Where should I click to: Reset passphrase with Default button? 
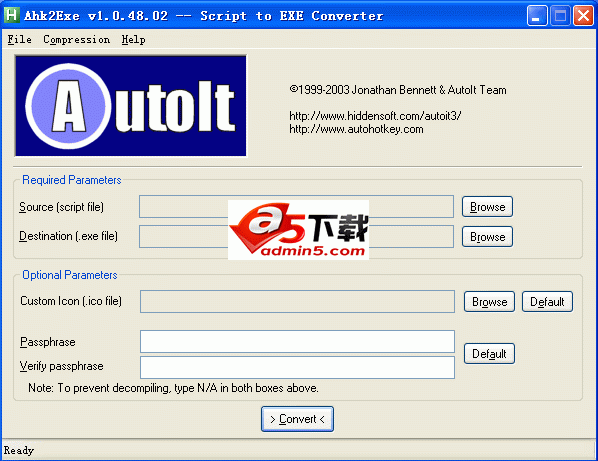click(x=489, y=353)
